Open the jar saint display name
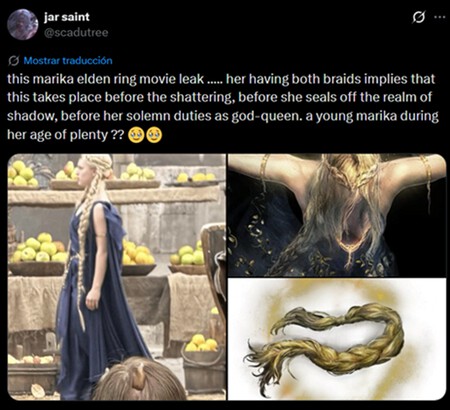450x410 pixels. pyautogui.click(x=66, y=17)
